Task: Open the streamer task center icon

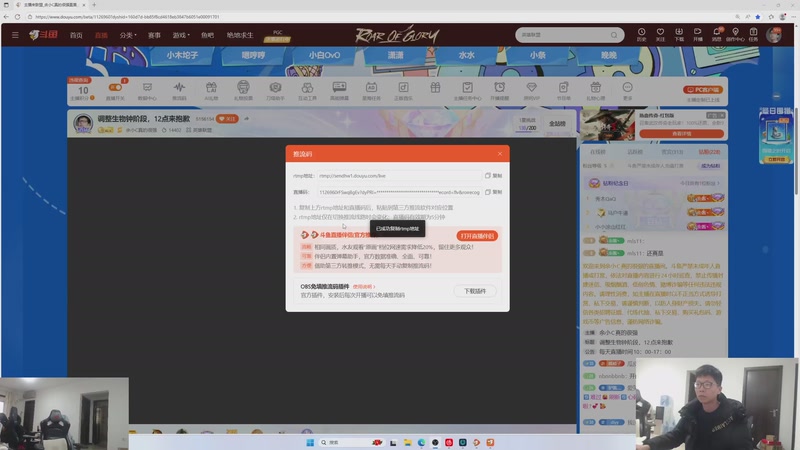Action: click(467, 90)
